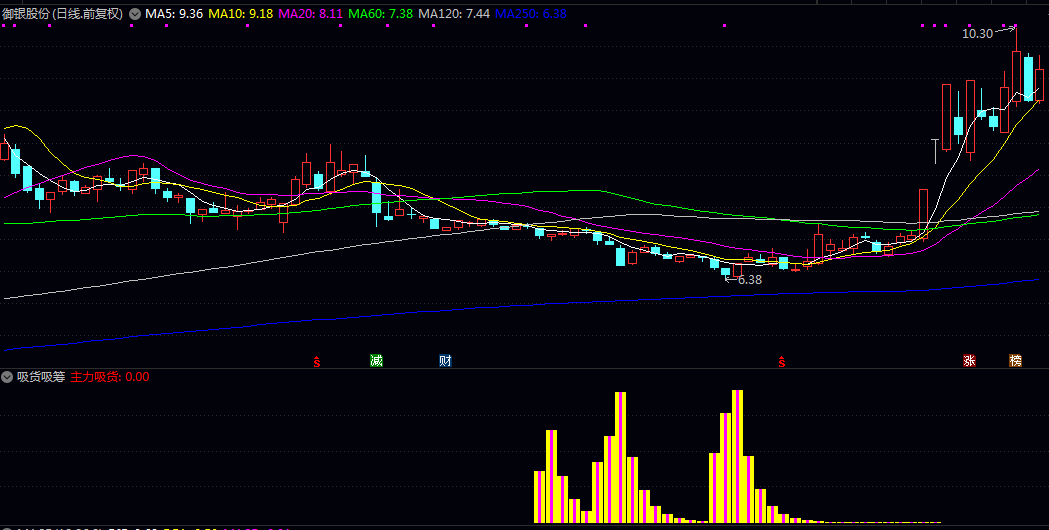Expand the 吸货吸筹 indicator dropdown arrow
The width and height of the screenshot is (1049, 530).
pyautogui.click(x=7, y=377)
